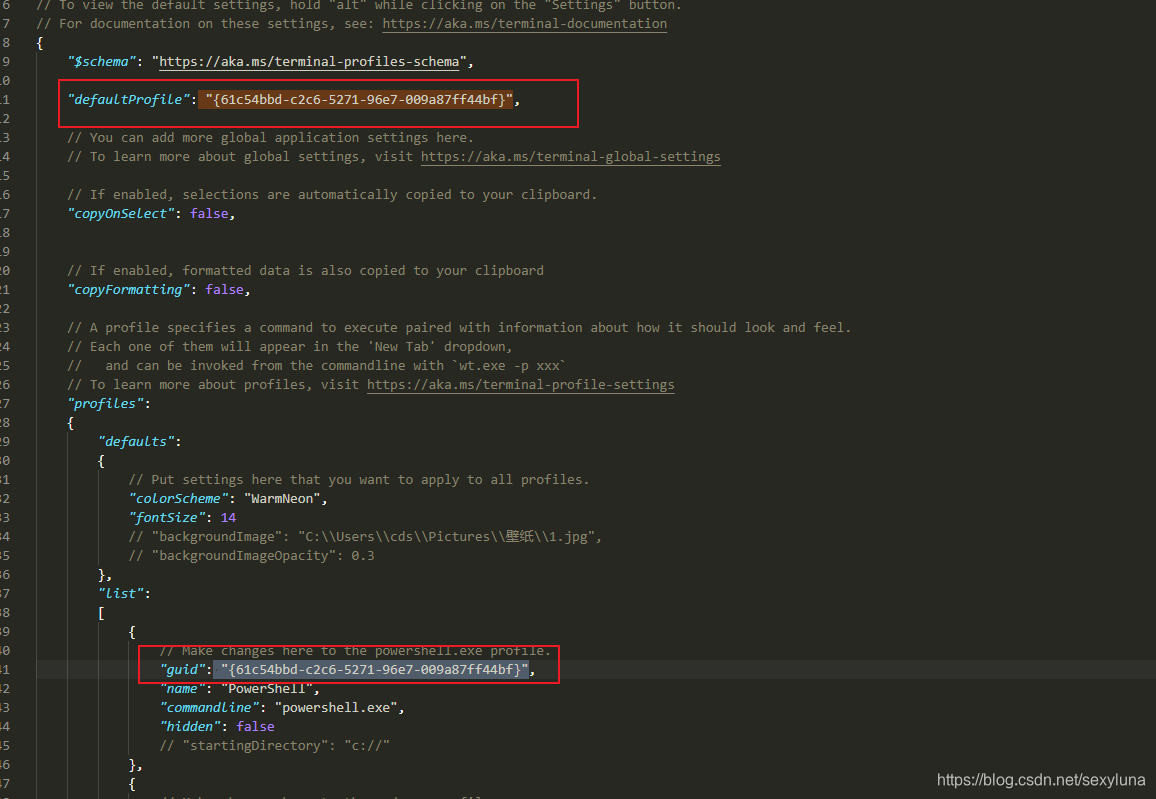Click comment "Make changes here to the powershell.exe profile"
This screenshot has height=799, width=1156.
click(x=355, y=651)
